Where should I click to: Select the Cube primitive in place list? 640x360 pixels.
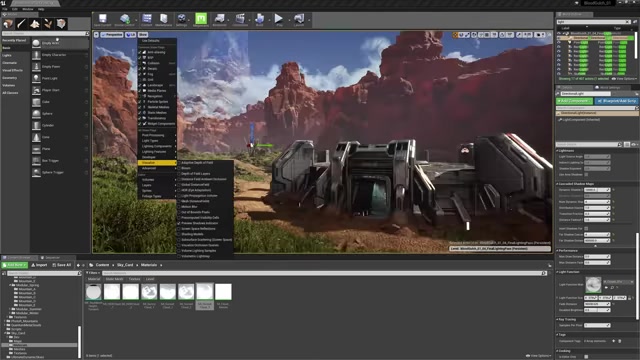pos(60,102)
